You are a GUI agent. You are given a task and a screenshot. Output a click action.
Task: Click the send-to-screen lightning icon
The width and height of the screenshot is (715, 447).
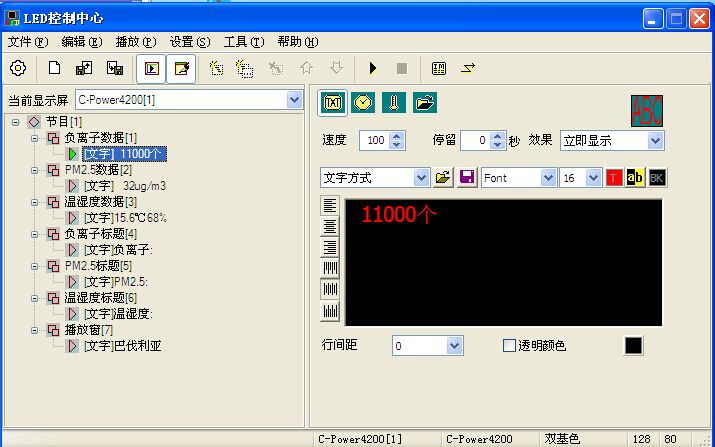(468, 69)
